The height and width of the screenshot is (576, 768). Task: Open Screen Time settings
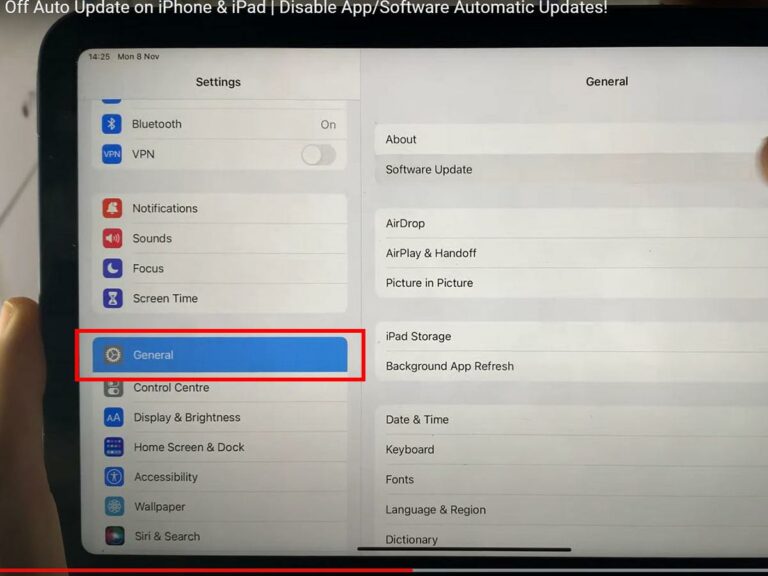[220, 298]
